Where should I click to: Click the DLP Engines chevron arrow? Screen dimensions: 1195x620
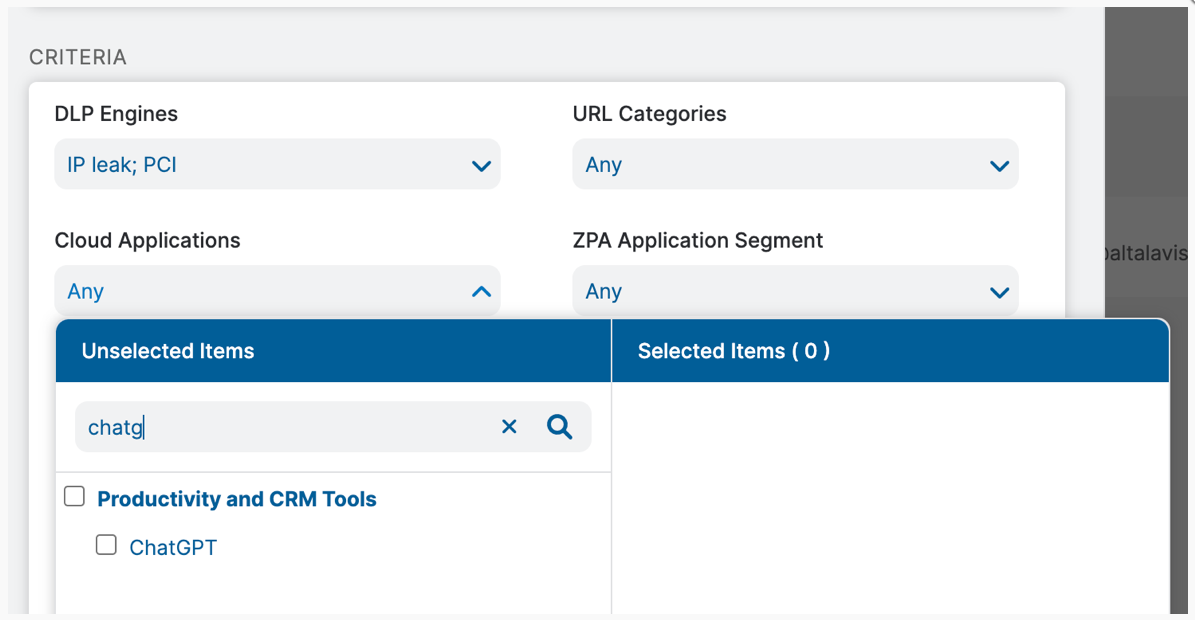click(x=481, y=166)
